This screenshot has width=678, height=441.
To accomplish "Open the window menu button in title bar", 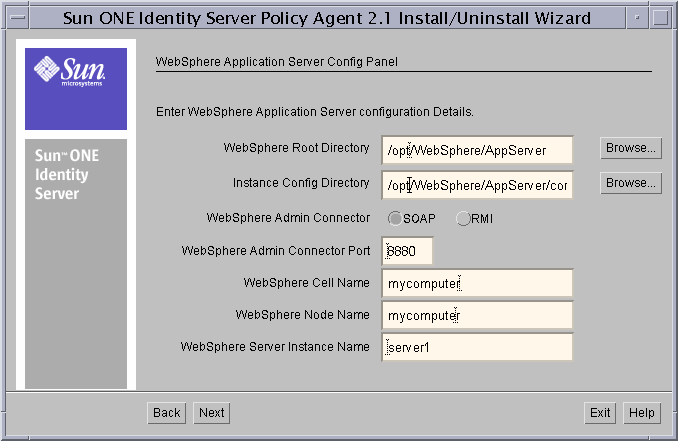I will tap(18, 18).
